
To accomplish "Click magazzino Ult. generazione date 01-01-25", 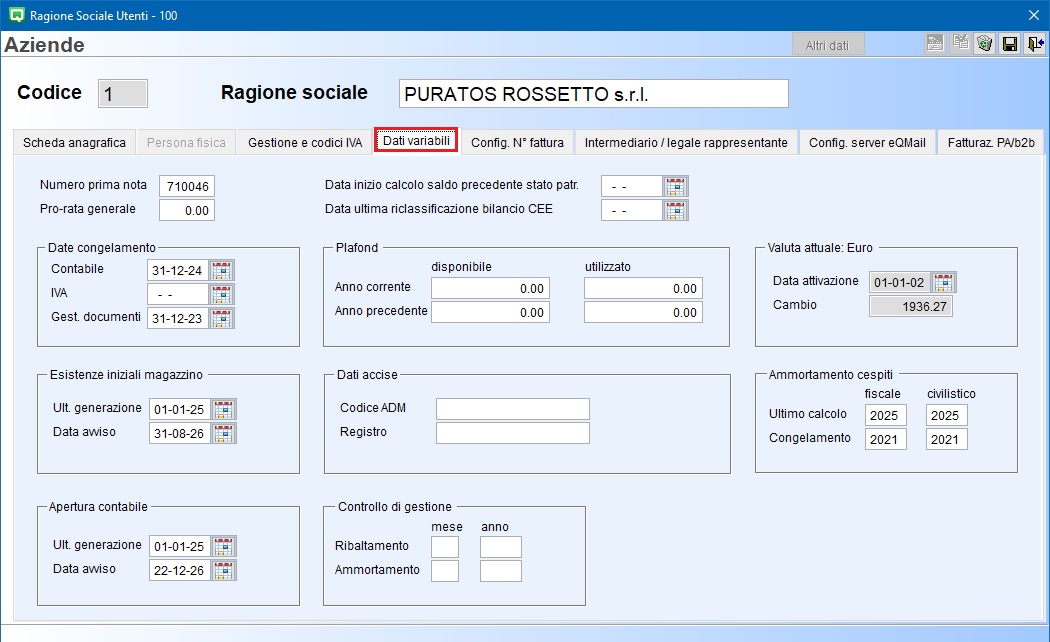I will [179, 409].
